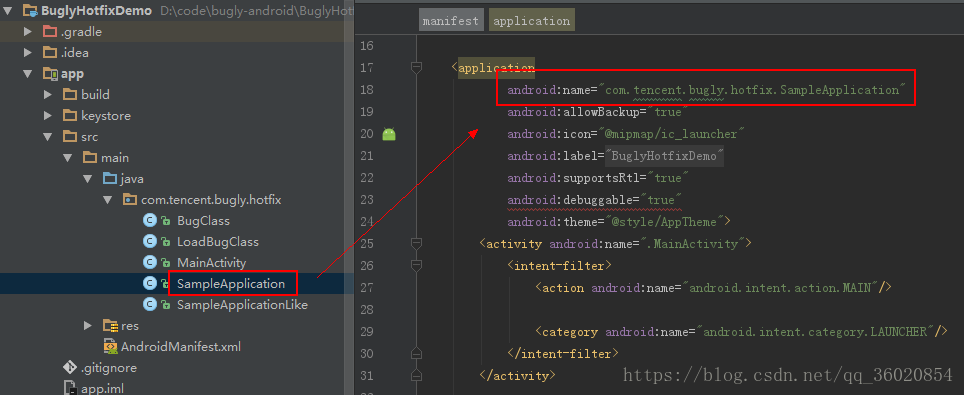Screen dimensions: 964x395
Task: Click the class icon beside LoadBugClass
Action: [x=149, y=242]
